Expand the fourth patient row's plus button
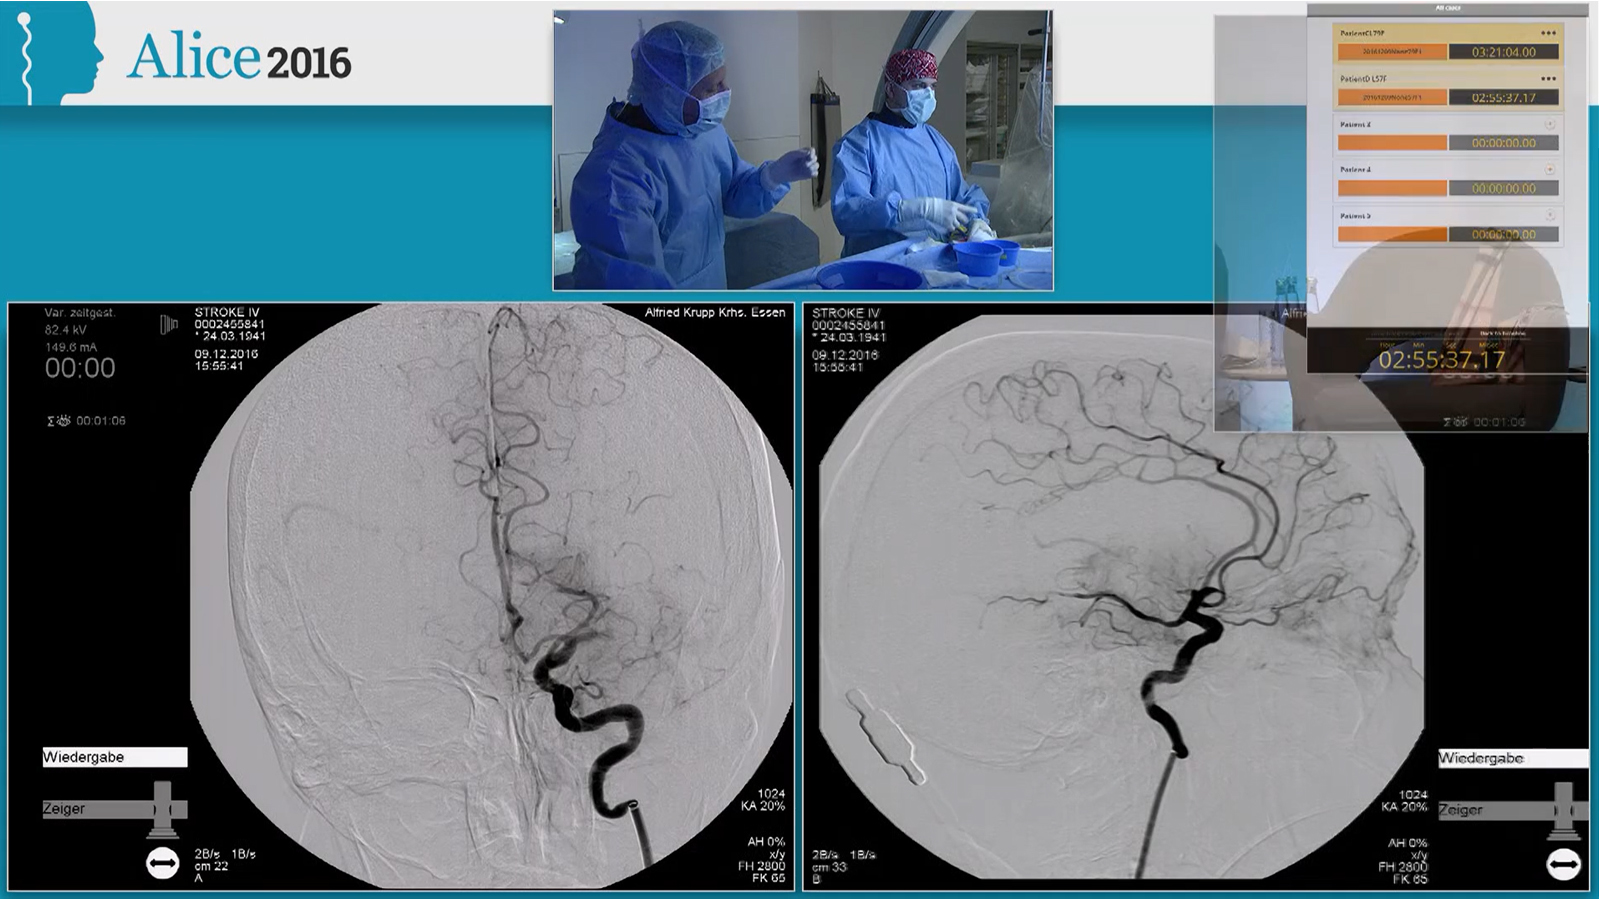Image resolution: width=1599 pixels, height=899 pixels. pos(1549,170)
